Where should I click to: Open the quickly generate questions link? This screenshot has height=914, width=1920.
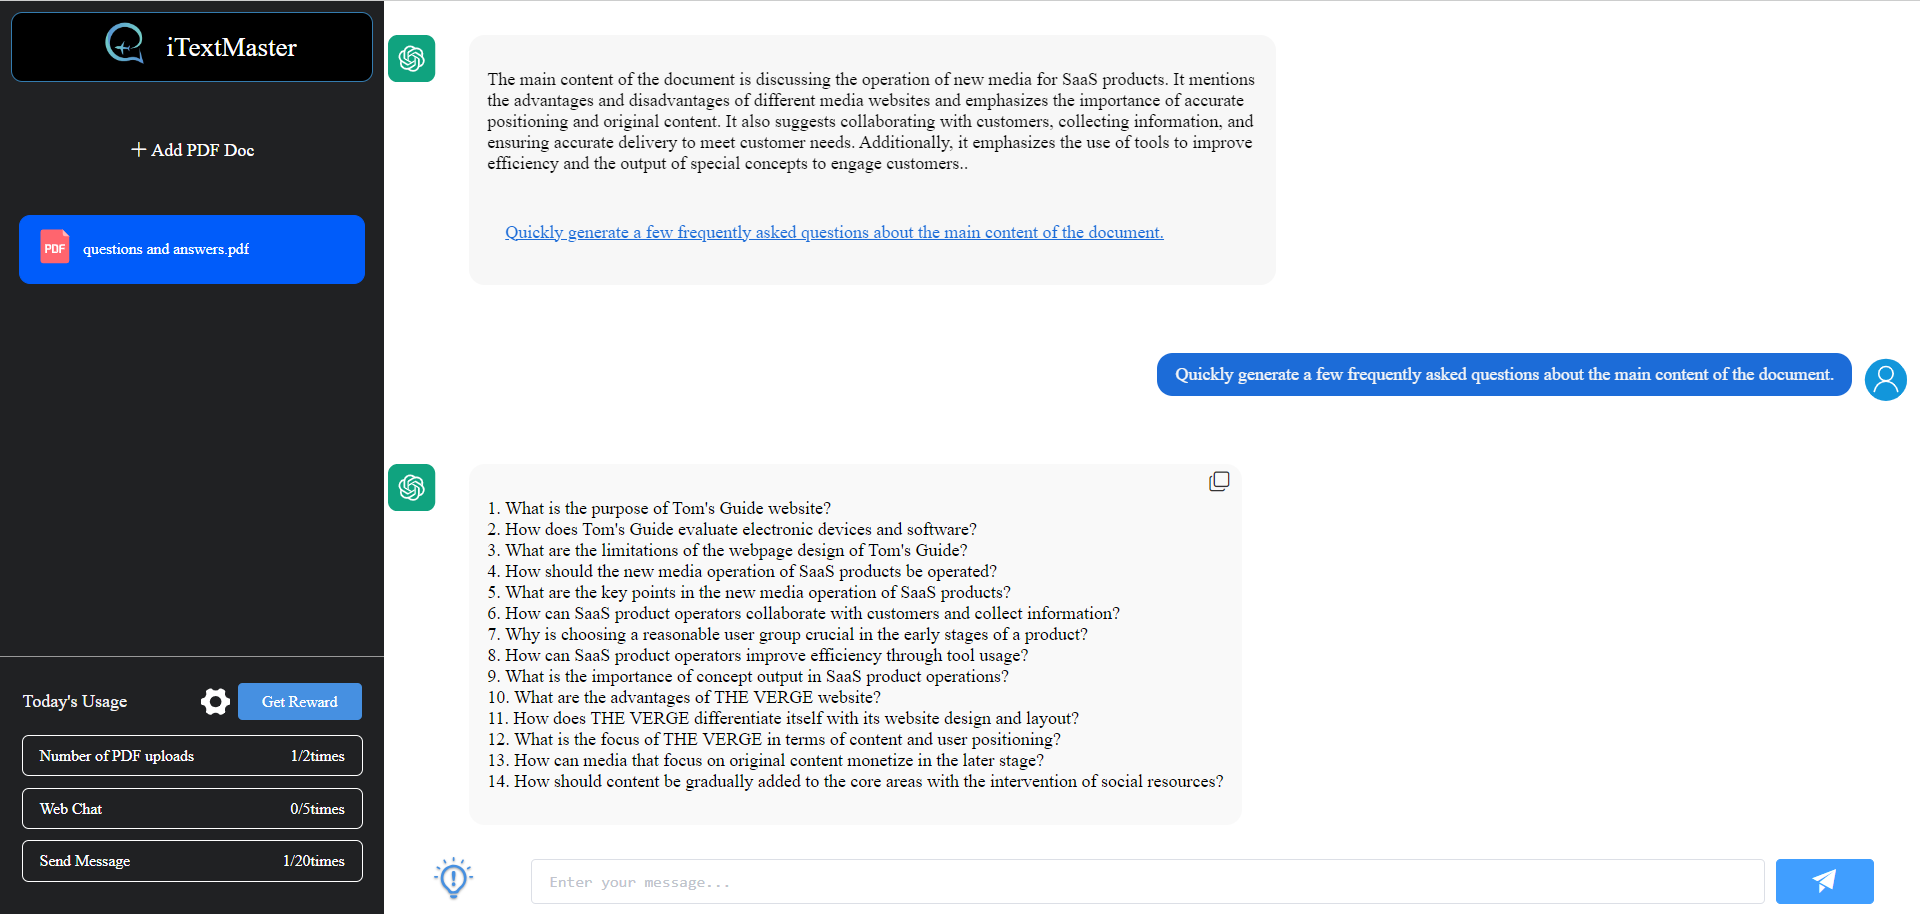coord(833,231)
